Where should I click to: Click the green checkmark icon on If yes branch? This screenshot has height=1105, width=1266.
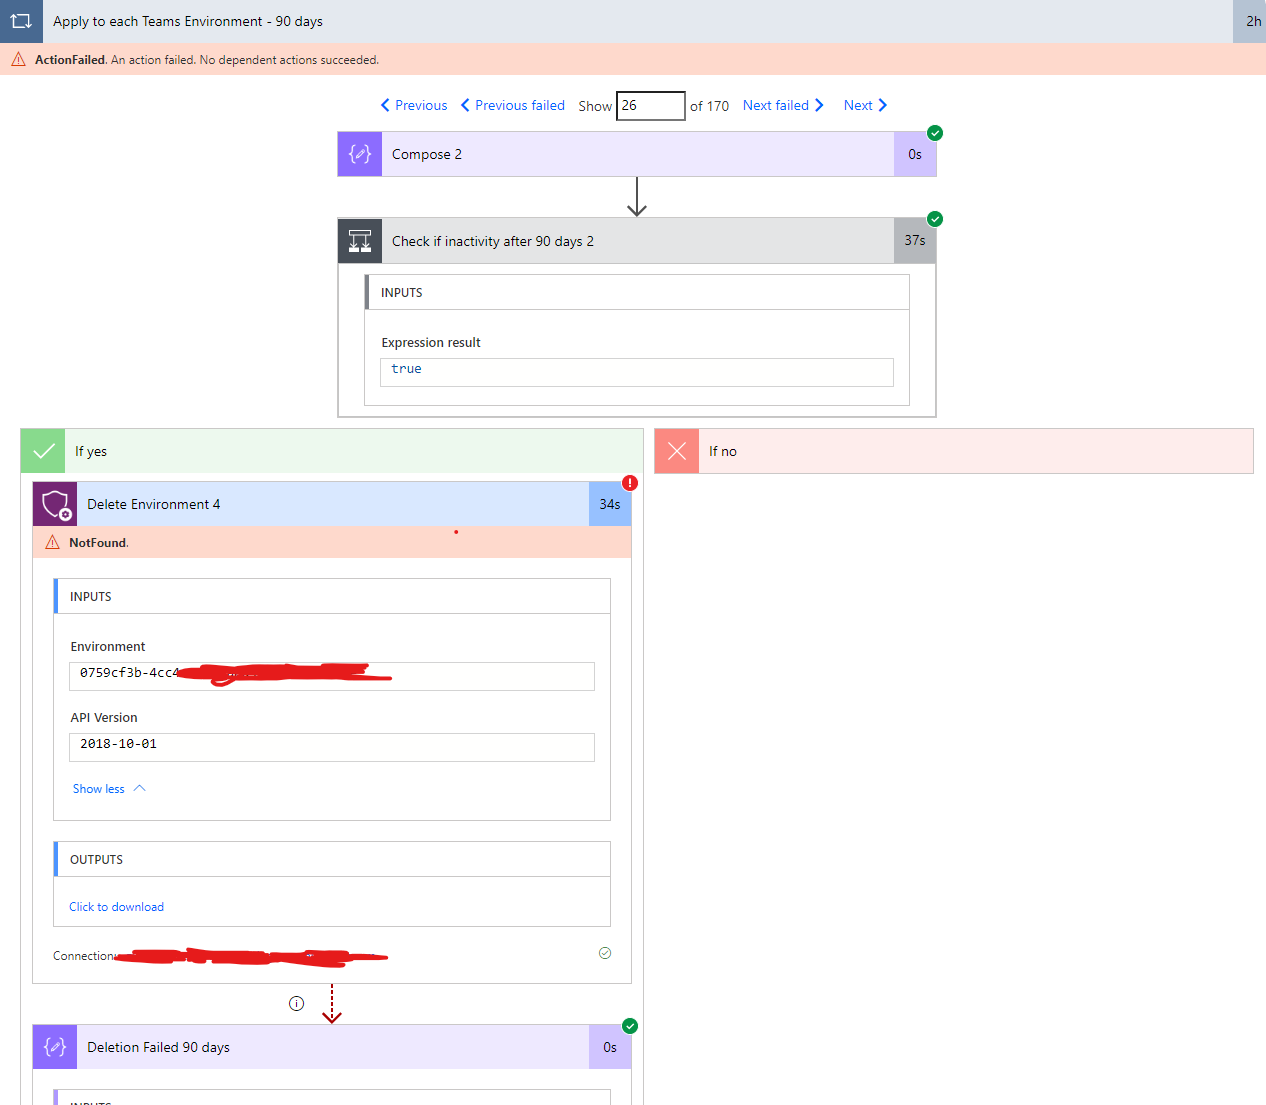(x=42, y=450)
